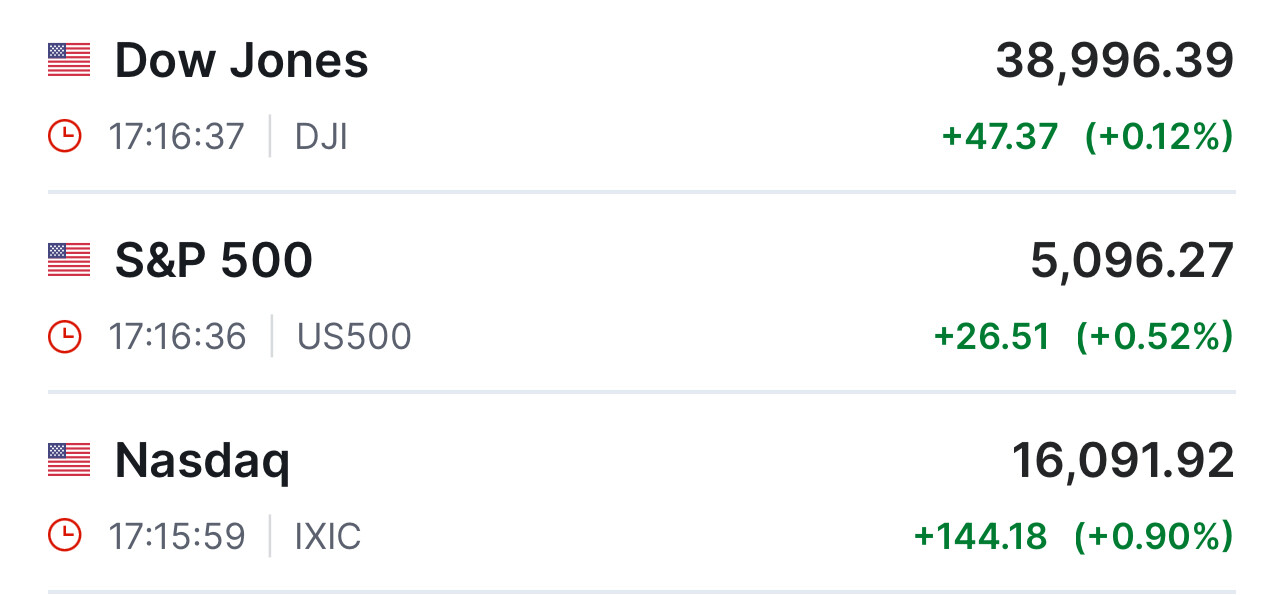This screenshot has width=1284, height=595.
Task: Click the red clock icon in Nasdaq row
Action: (x=65, y=537)
